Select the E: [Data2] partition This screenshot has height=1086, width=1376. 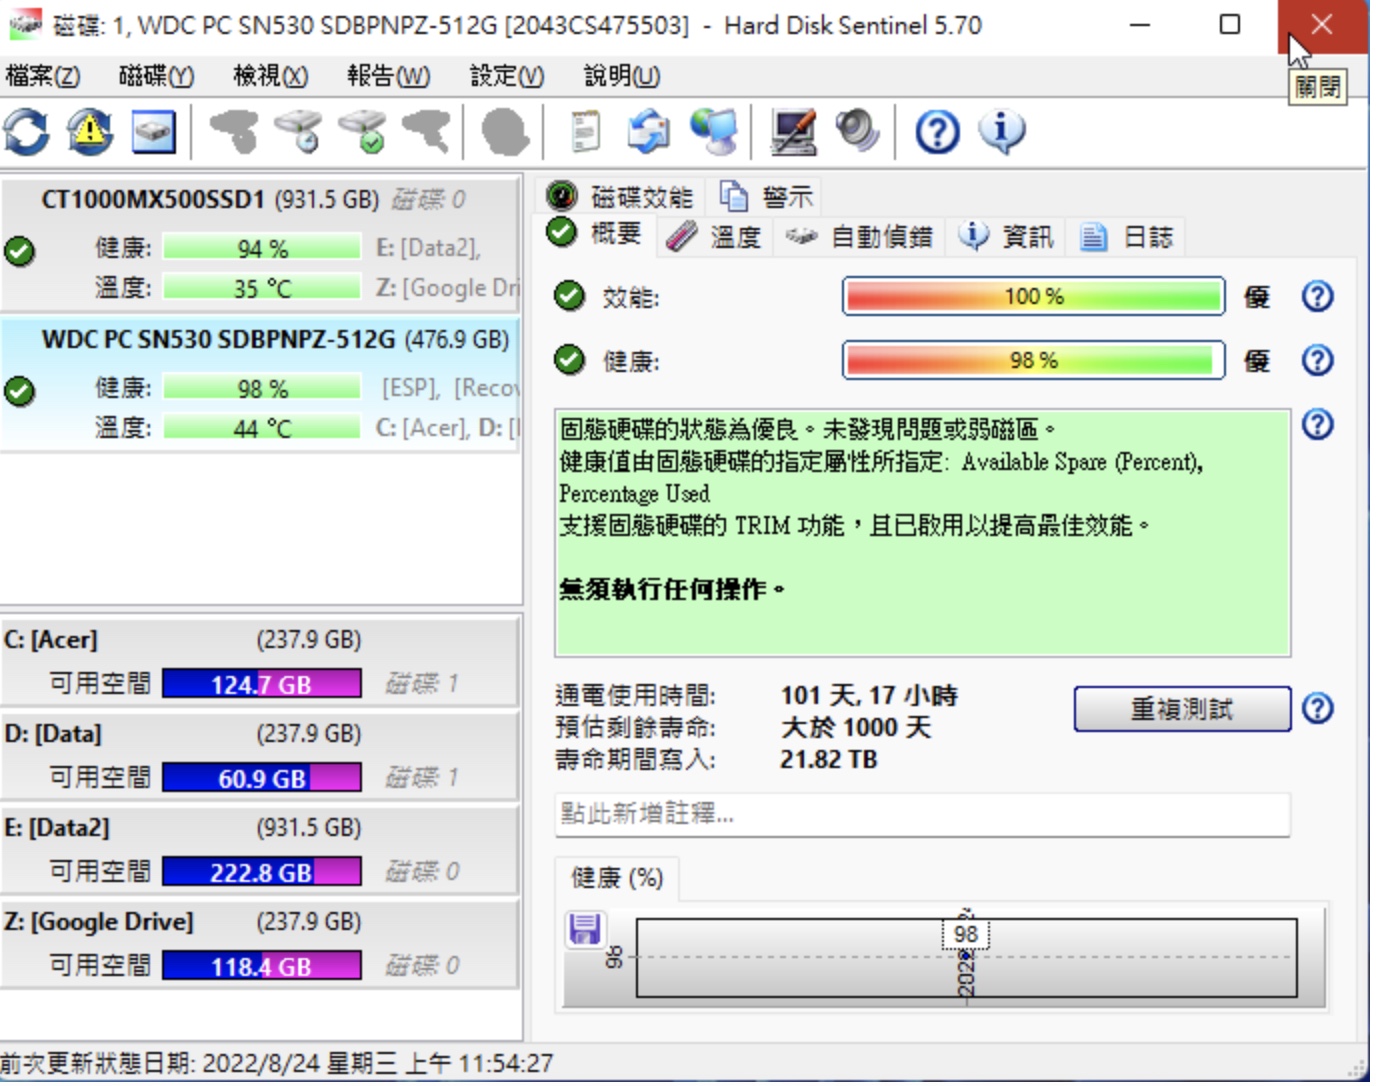260,850
